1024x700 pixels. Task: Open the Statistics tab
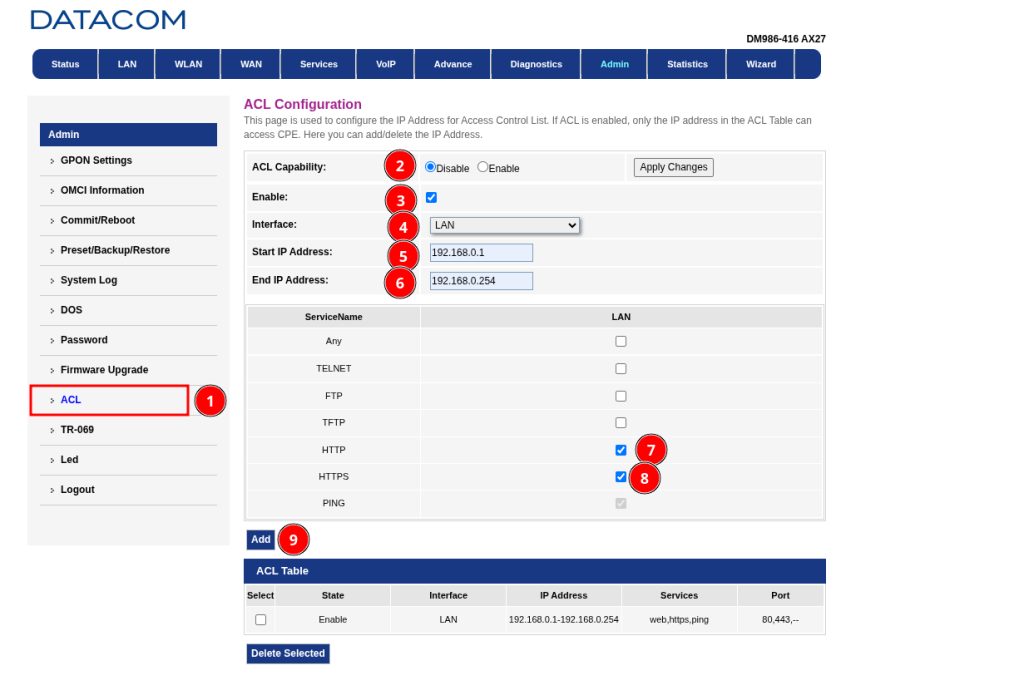687,64
